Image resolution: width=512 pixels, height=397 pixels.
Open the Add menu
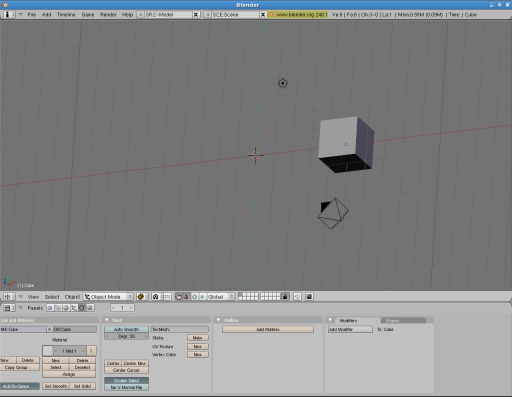pos(46,15)
